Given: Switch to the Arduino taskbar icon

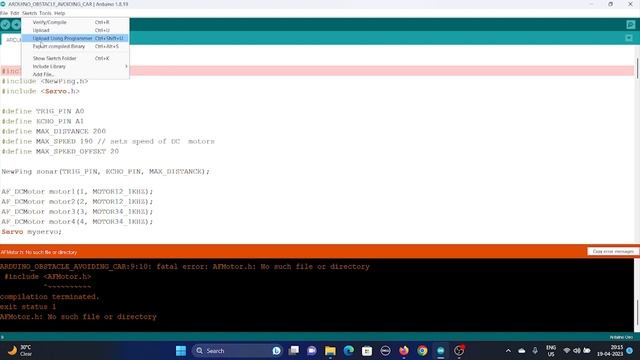Looking at the screenshot, I should (x=440, y=351).
